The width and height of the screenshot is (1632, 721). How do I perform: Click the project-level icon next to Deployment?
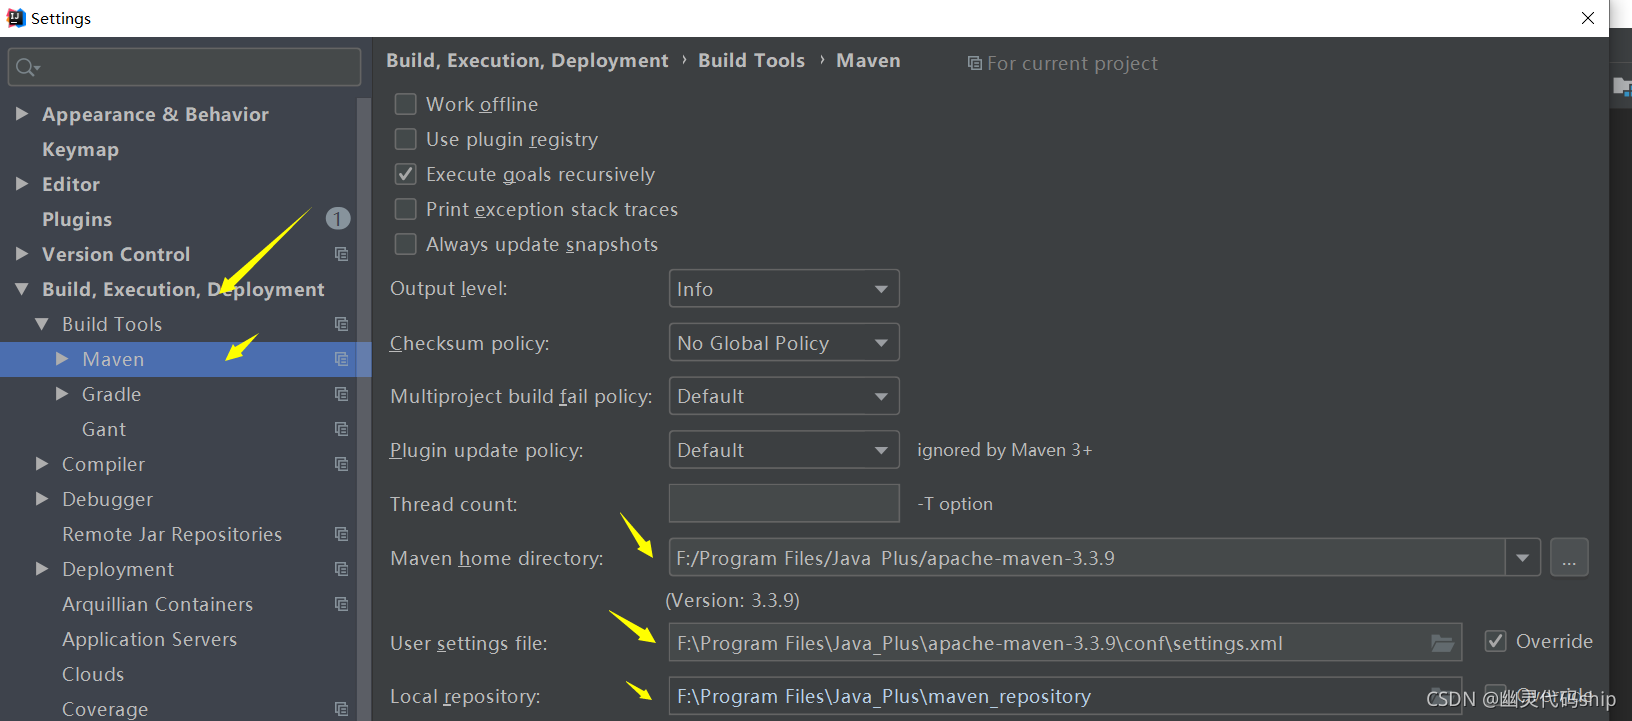(x=342, y=569)
